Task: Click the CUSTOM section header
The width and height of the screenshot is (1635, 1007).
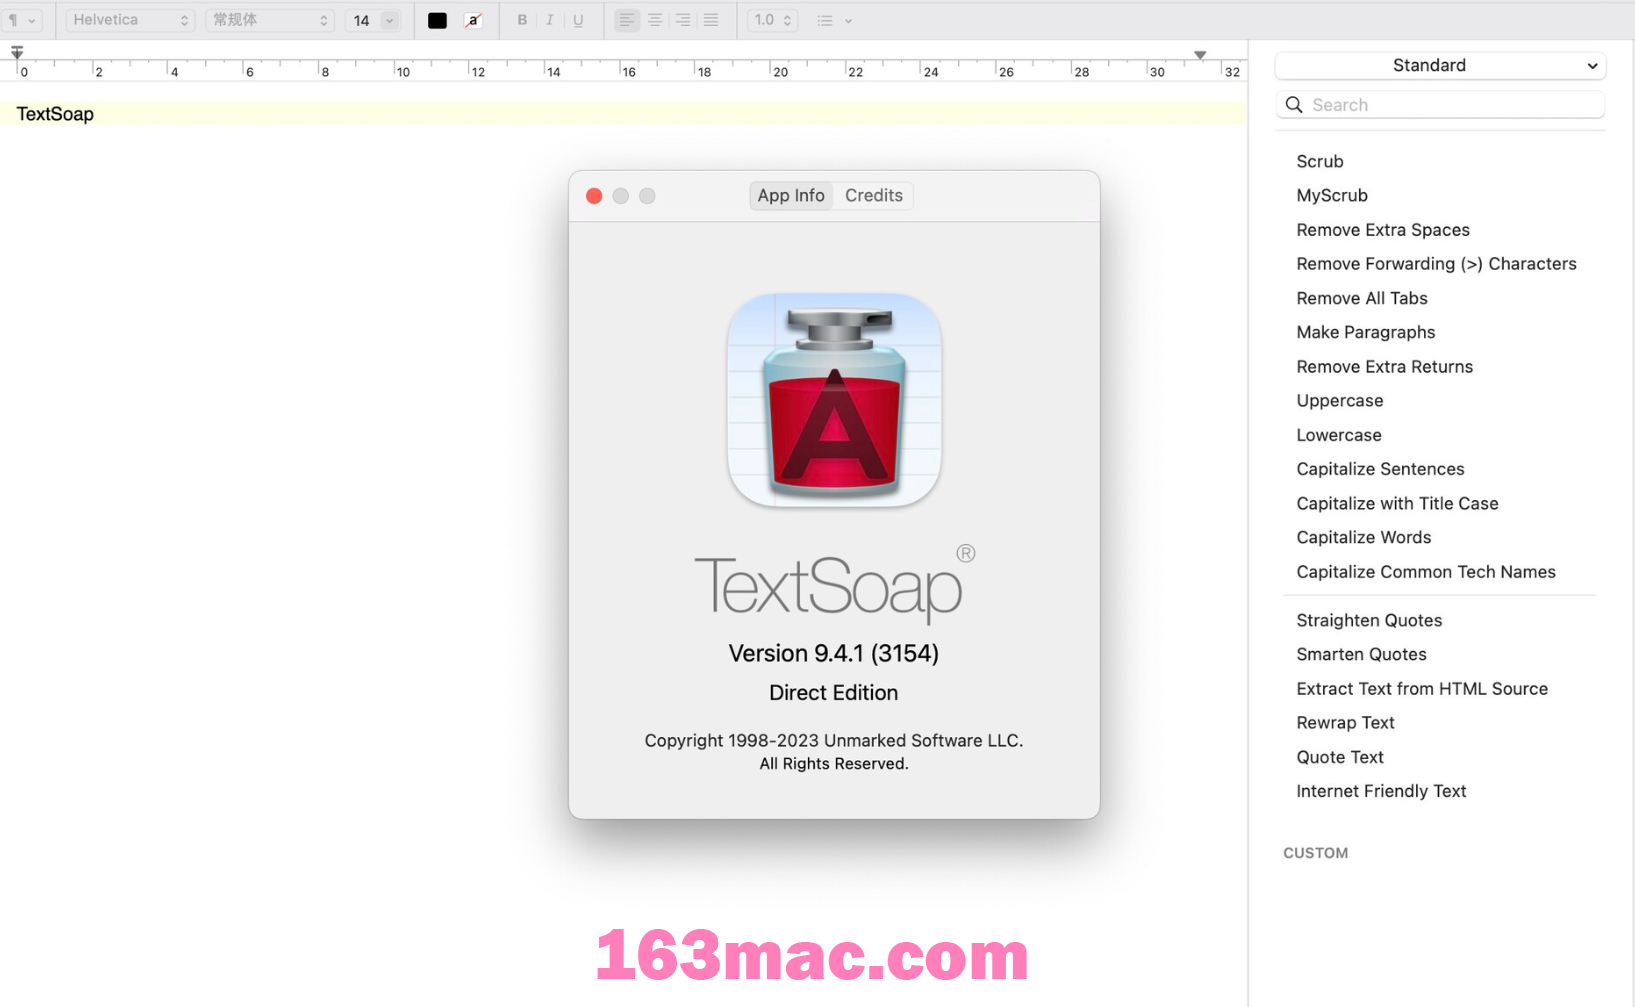Action: pos(1315,853)
